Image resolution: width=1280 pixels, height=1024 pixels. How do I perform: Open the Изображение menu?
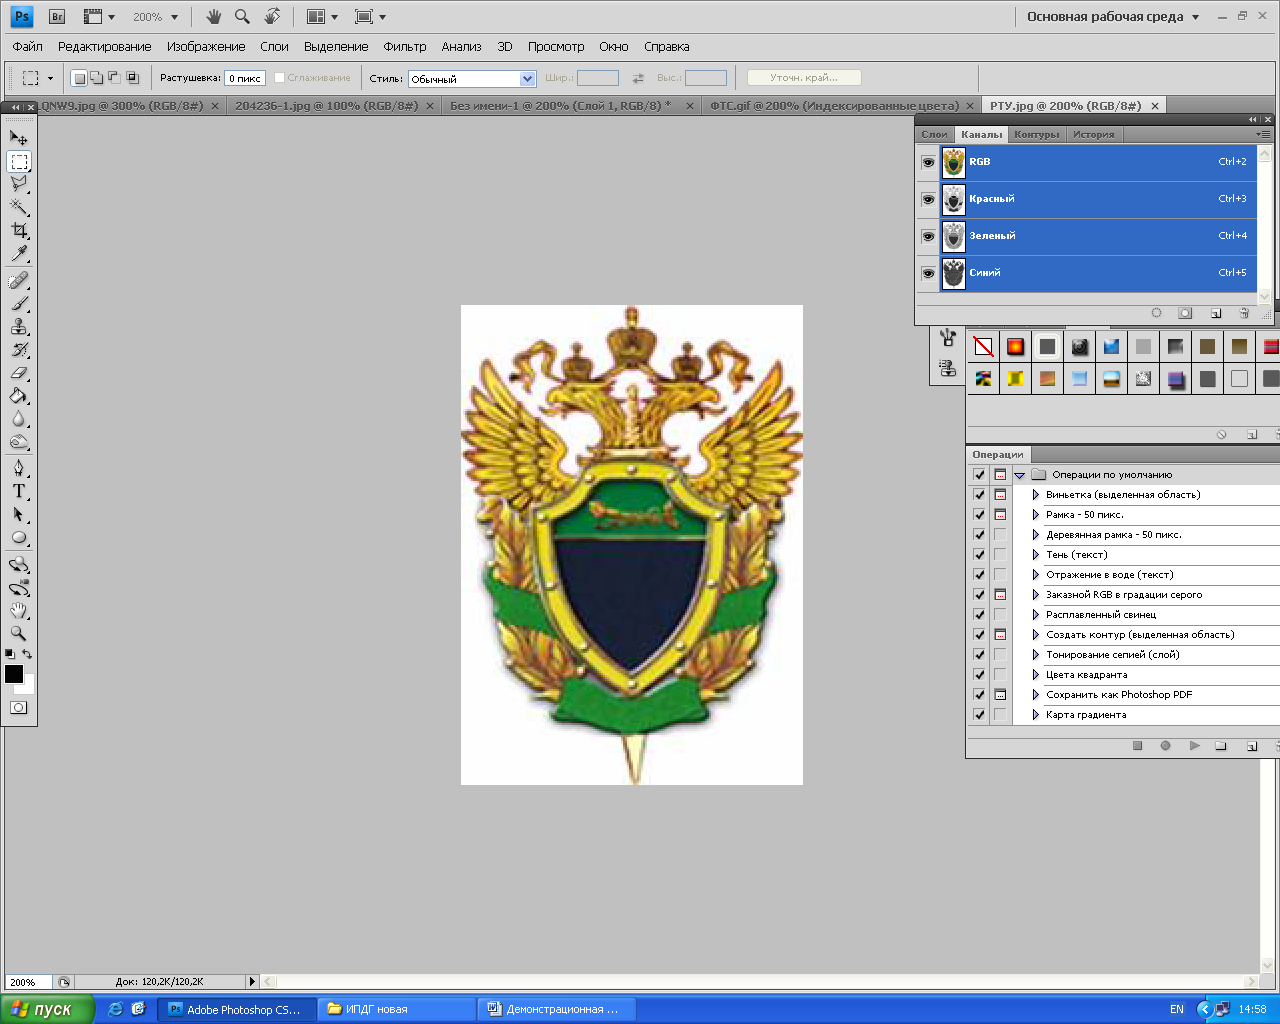206,47
